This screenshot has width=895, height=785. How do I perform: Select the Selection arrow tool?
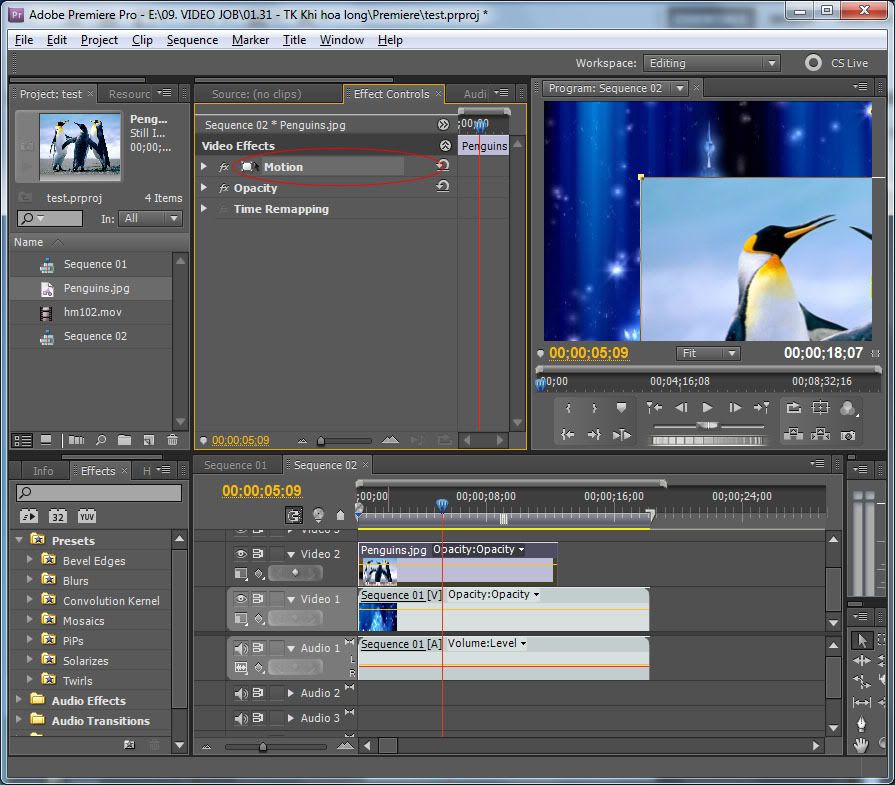[861, 641]
